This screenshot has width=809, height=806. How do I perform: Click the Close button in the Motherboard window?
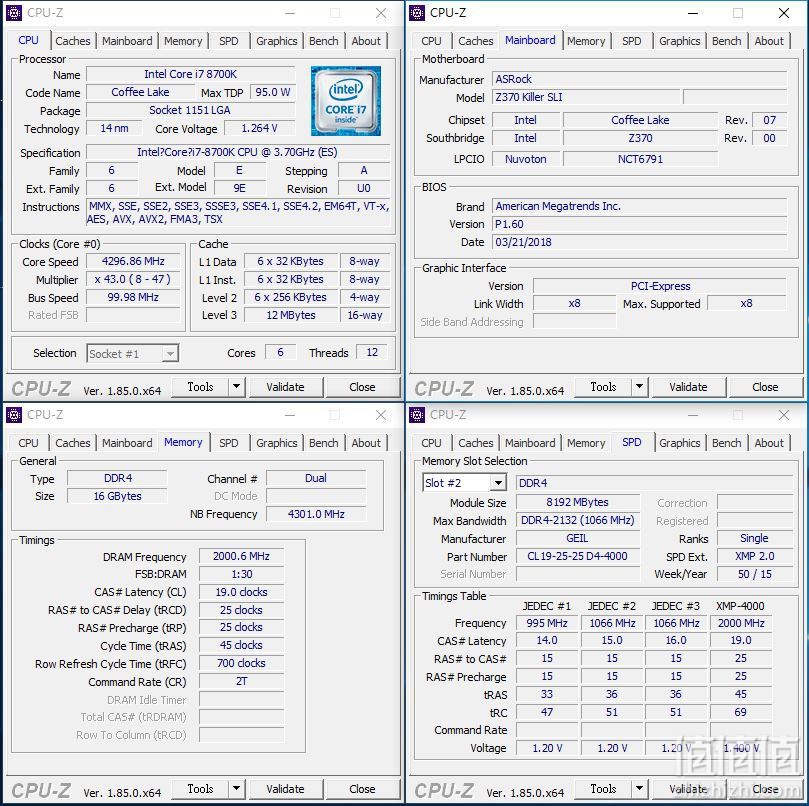765,387
